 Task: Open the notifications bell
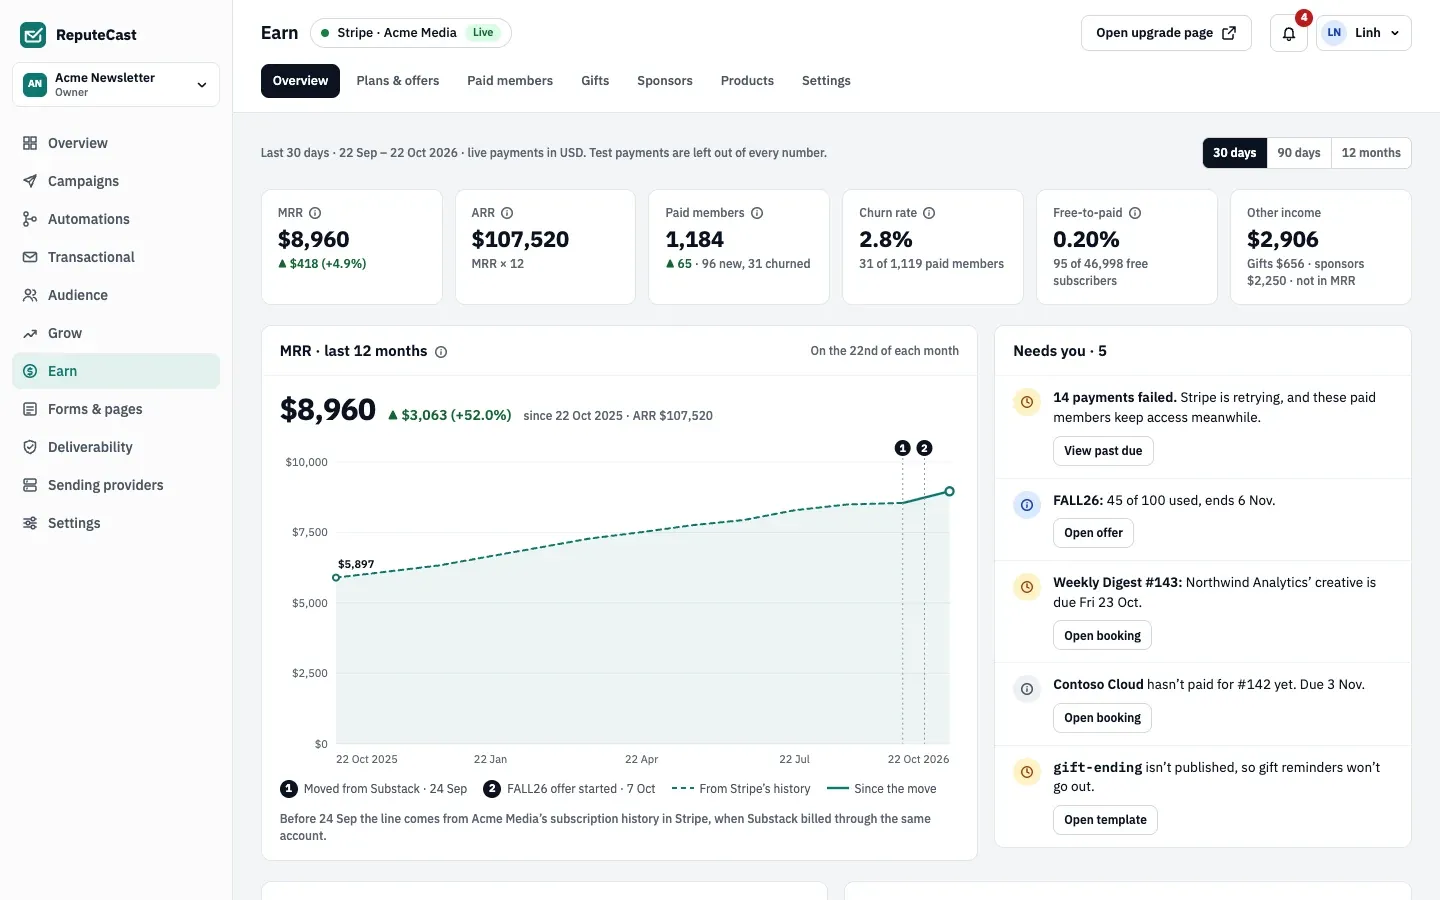(1289, 33)
